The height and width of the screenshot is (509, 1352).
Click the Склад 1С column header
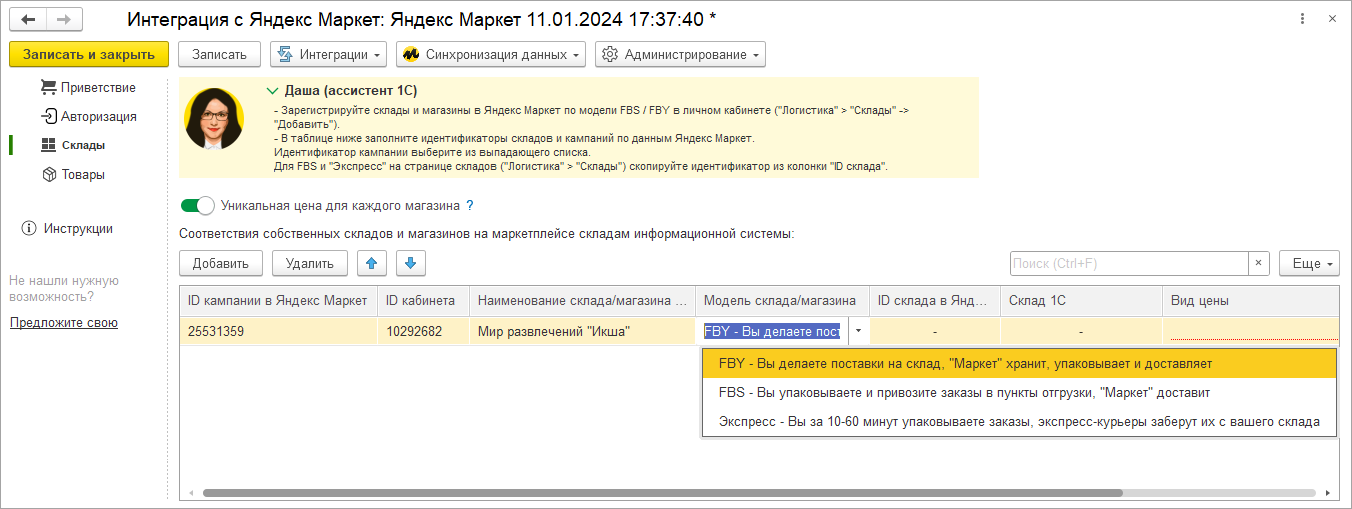coord(1081,300)
